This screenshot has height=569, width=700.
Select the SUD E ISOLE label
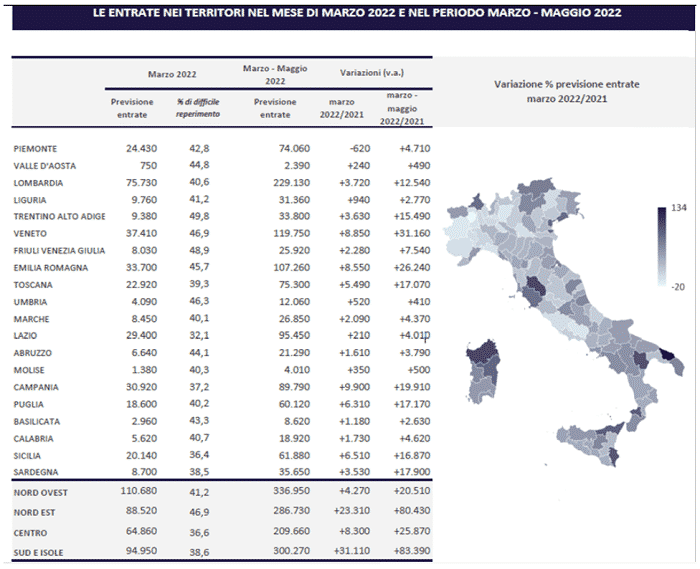[38, 552]
